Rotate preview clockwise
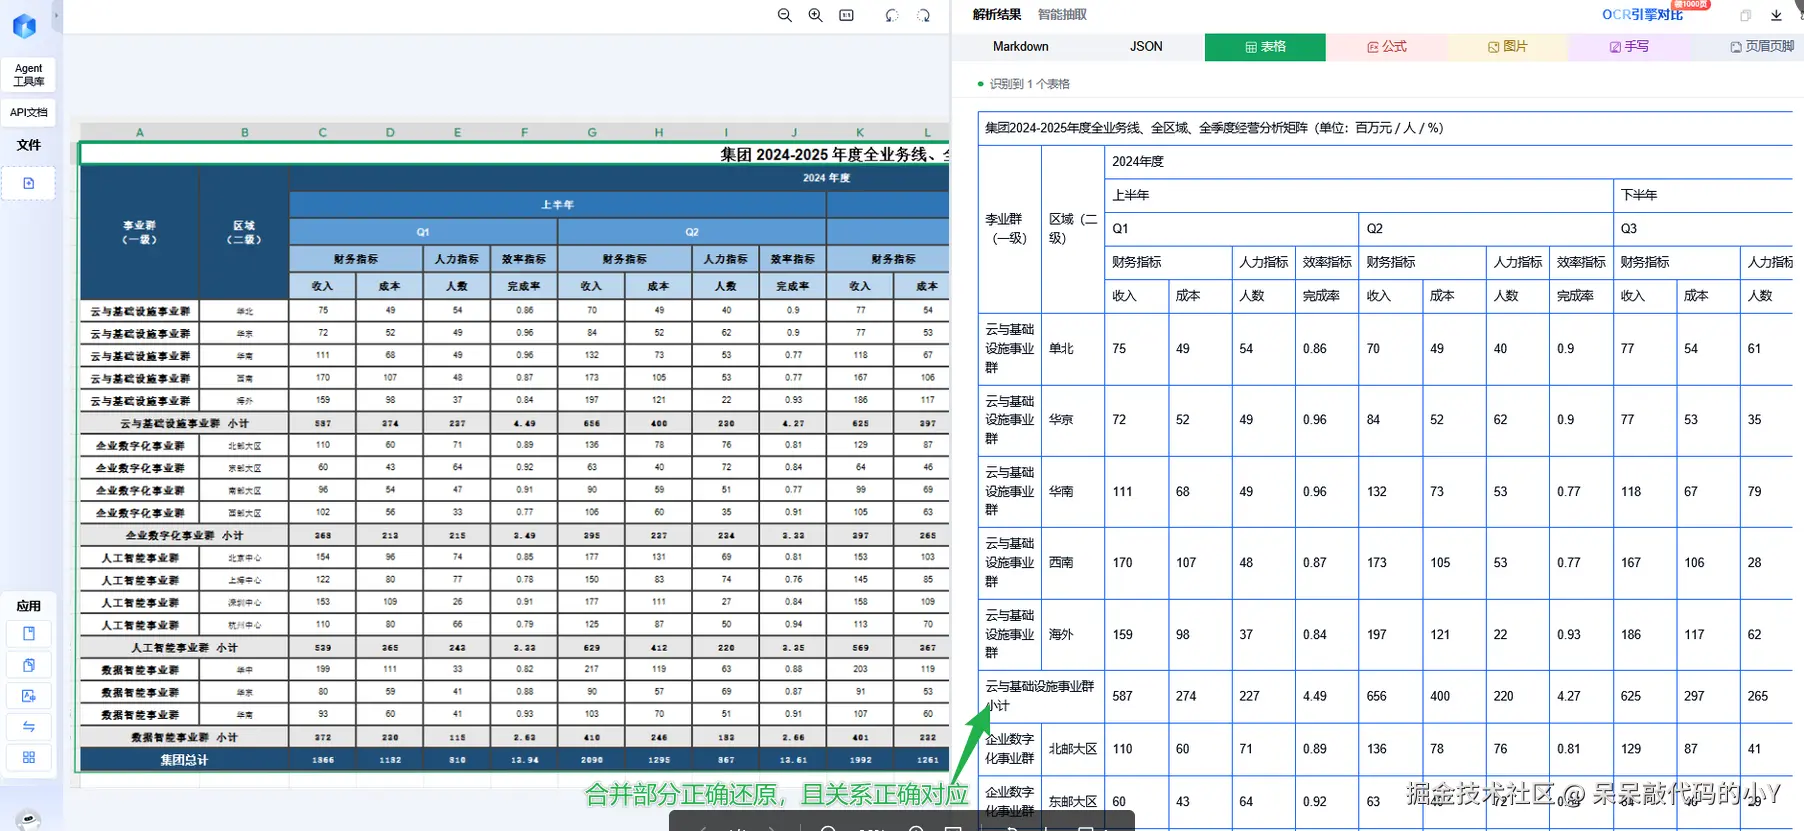 pos(924,15)
